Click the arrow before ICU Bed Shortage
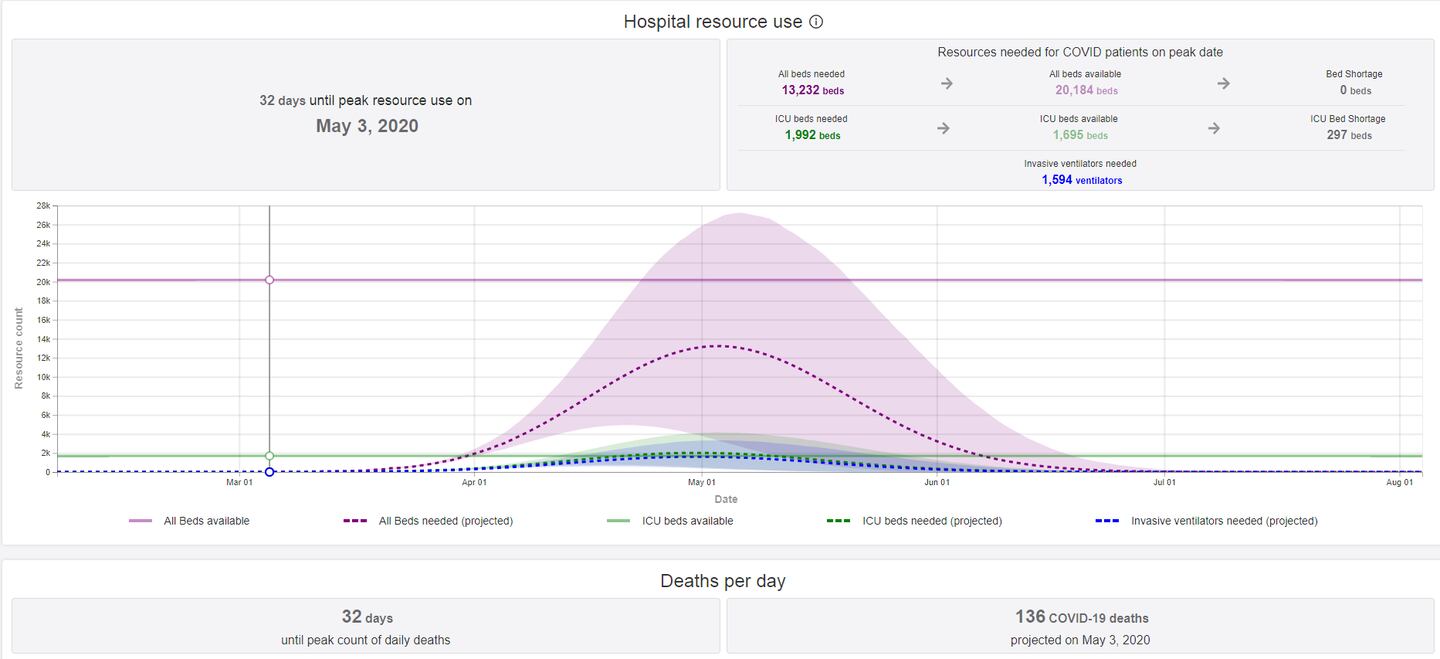This screenshot has height=659, width=1440. coord(1213,128)
